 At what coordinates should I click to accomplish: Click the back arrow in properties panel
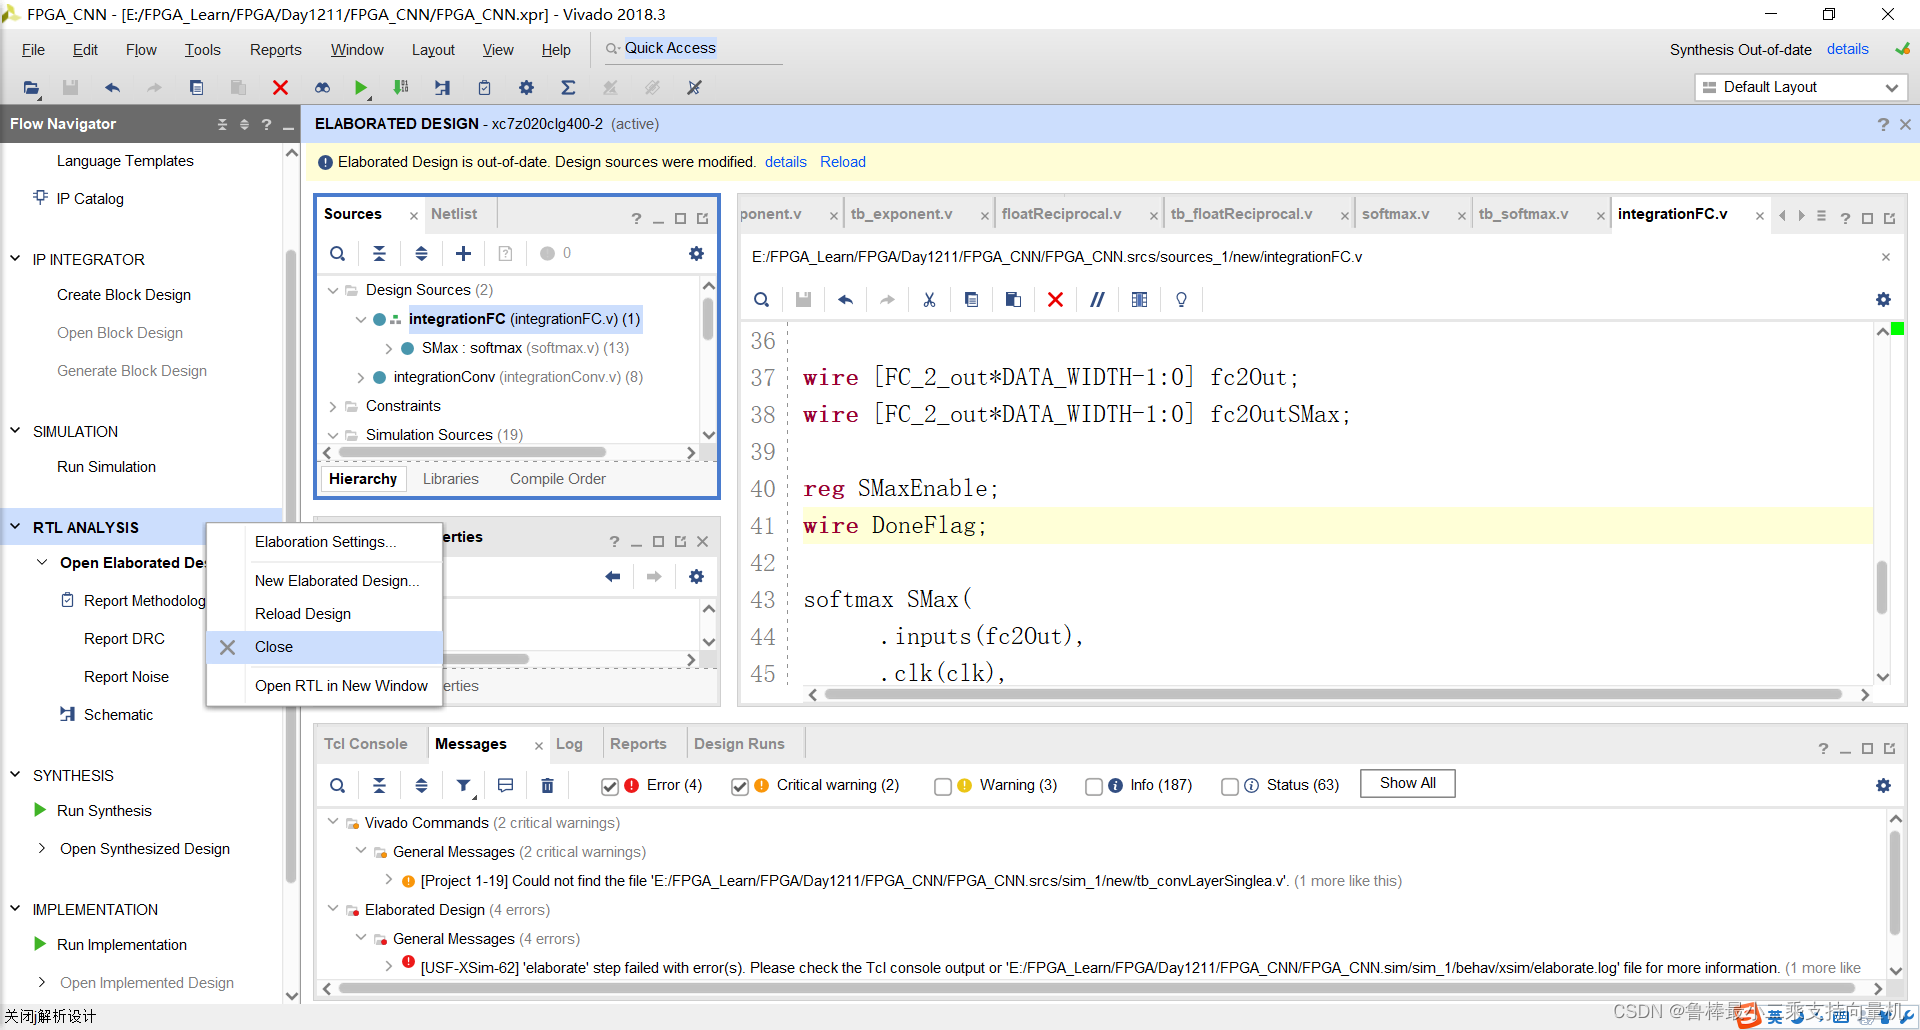[x=612, y=577]
